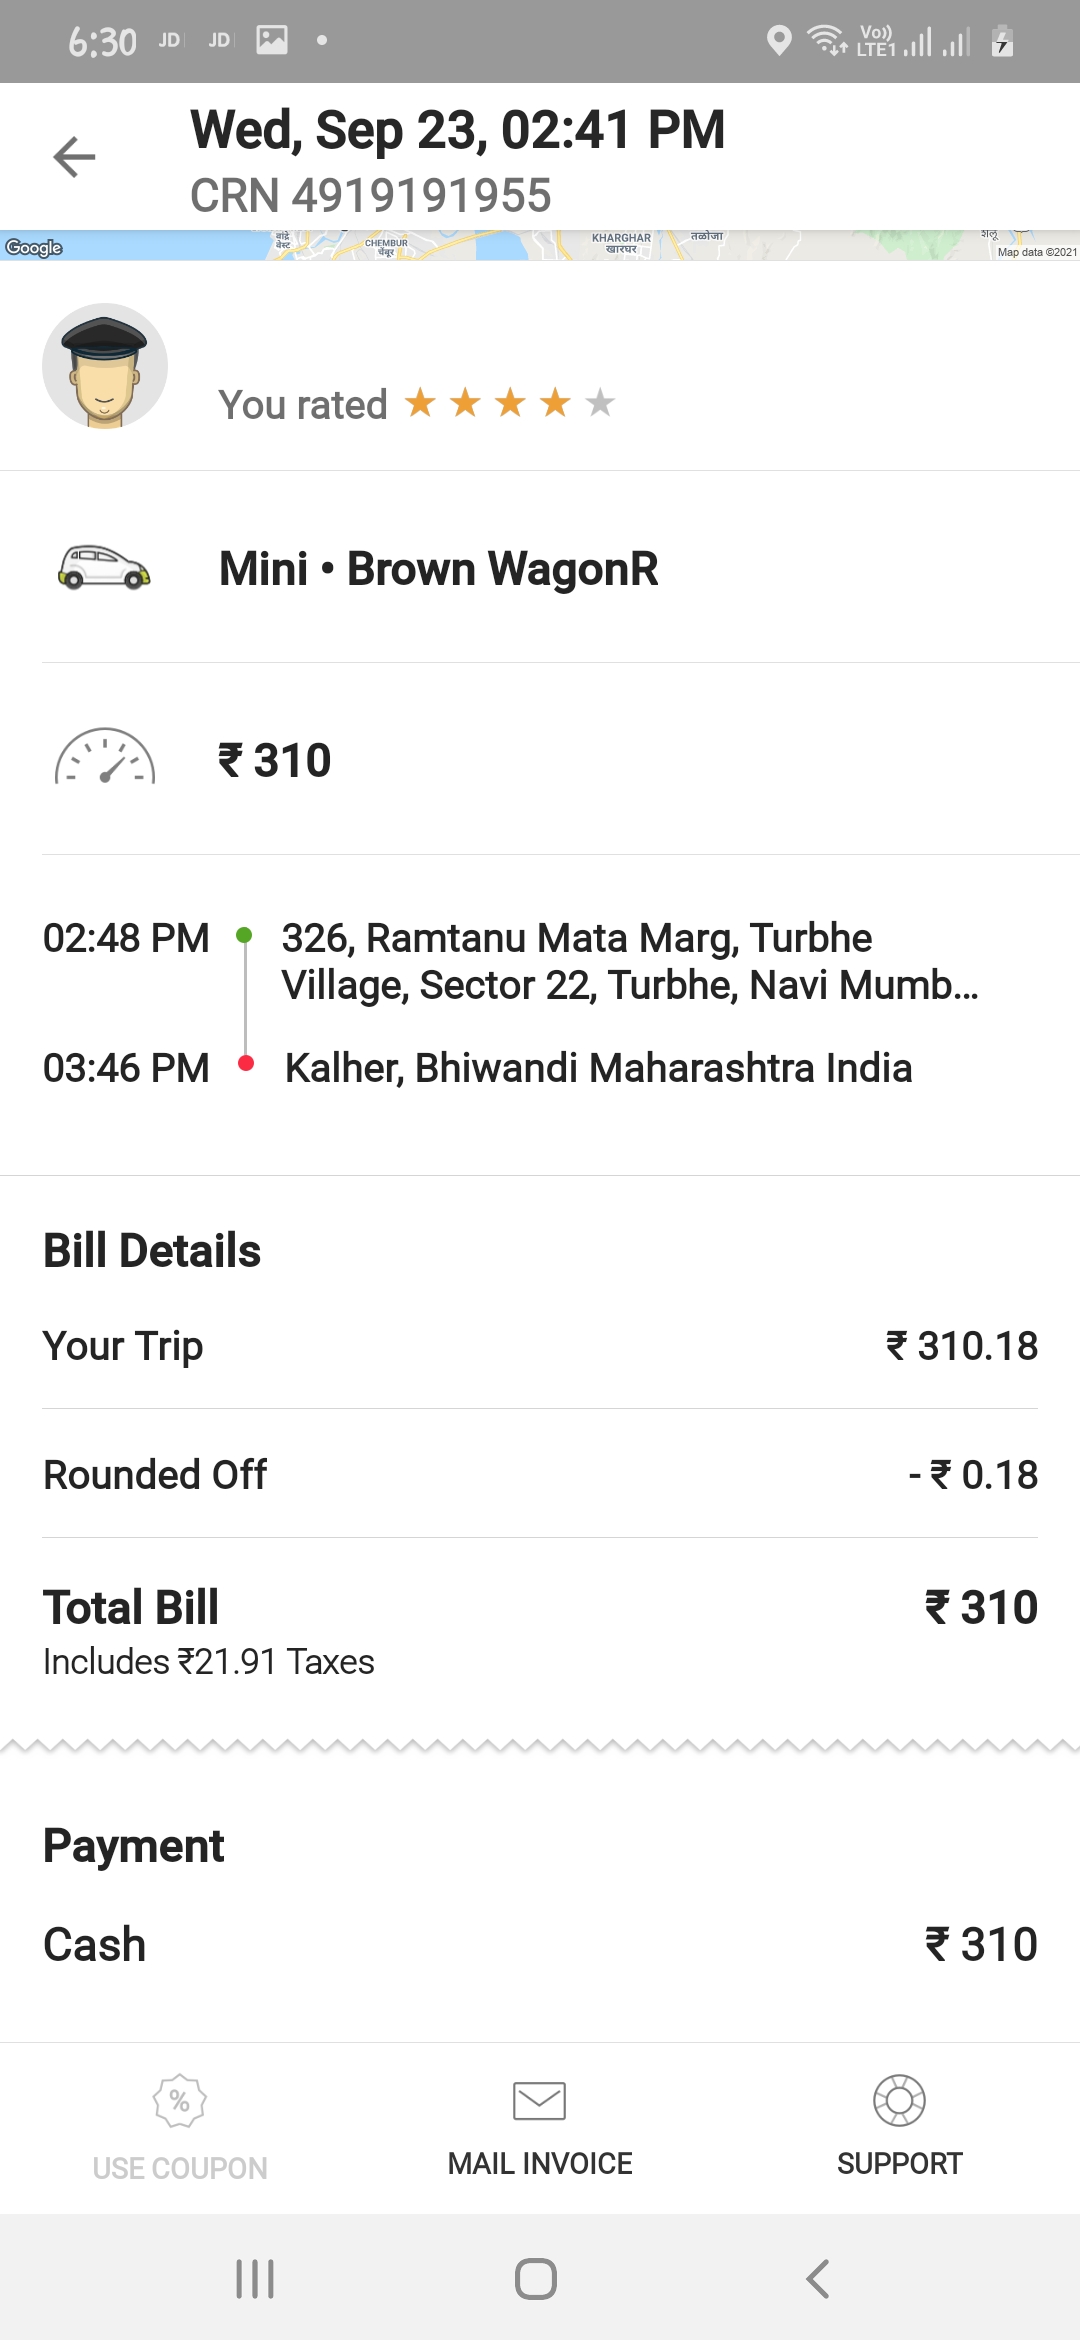Tap pickup address Ramtanu Mata Marg
Image resolution: width=1080 pixels, height=2340 pixels.
point(630,961)
